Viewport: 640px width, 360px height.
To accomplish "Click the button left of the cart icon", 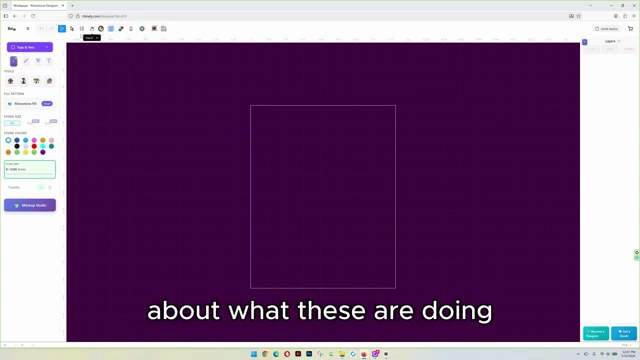I will point(607,29).
